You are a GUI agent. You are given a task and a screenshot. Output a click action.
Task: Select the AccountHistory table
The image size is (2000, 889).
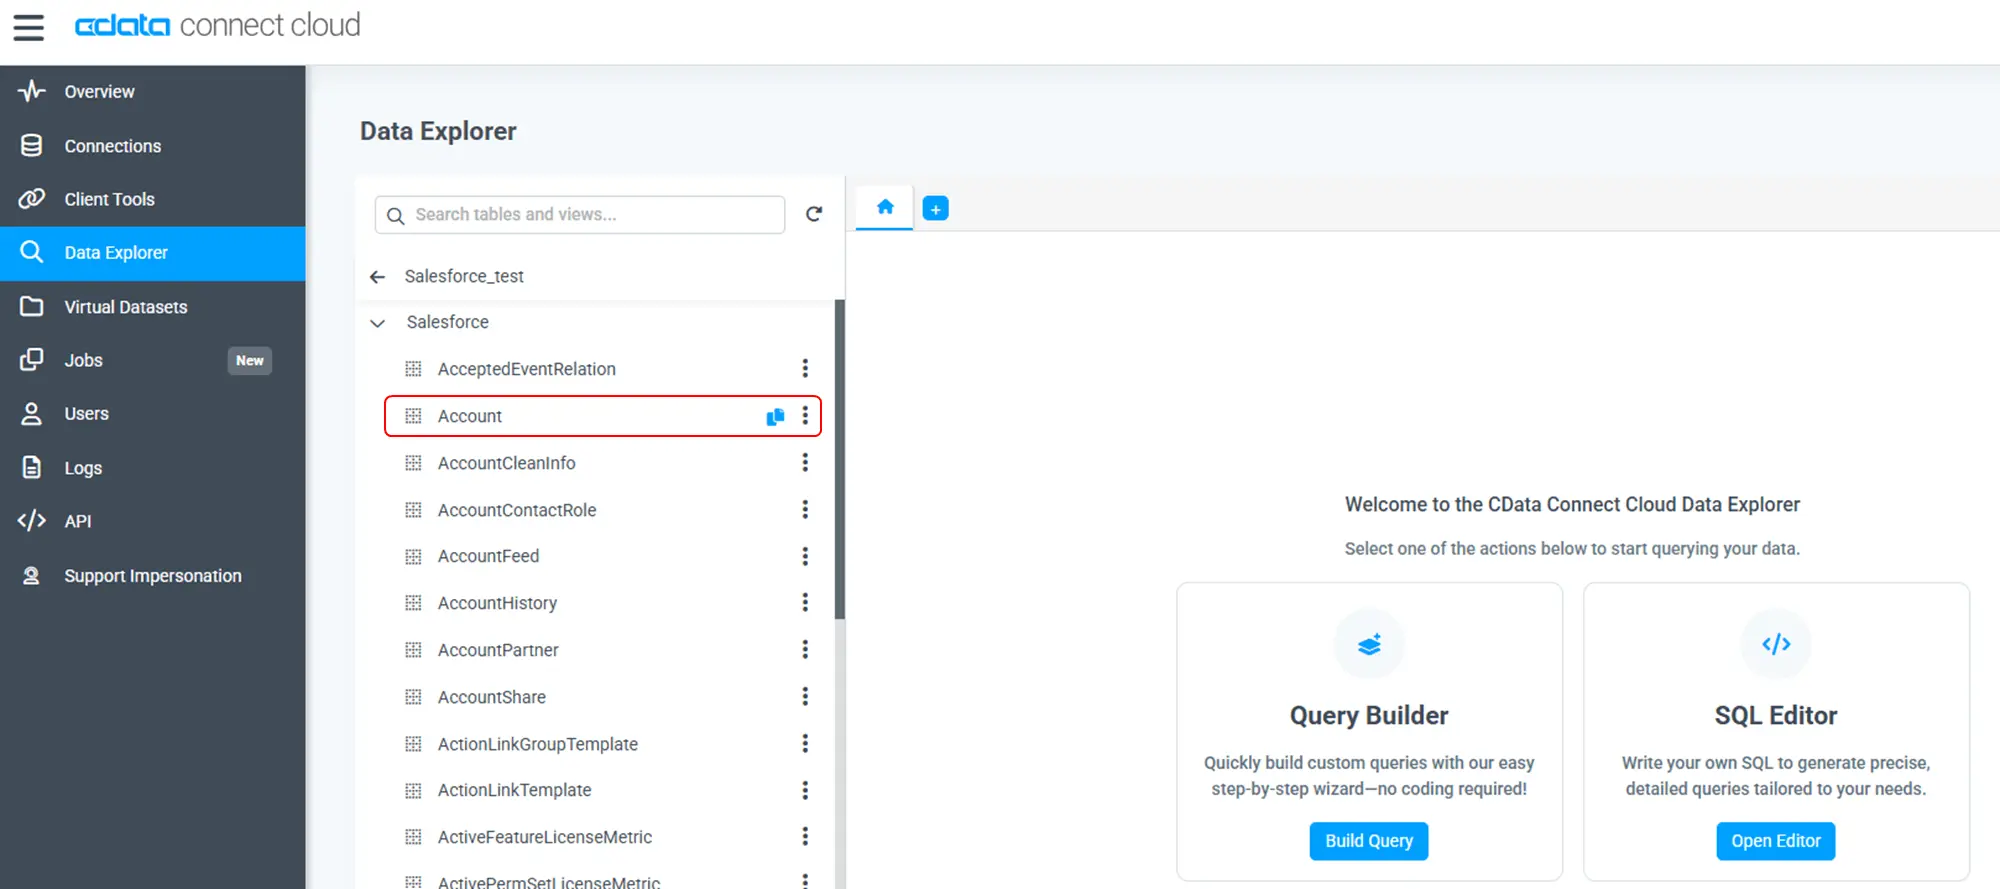[497, 603]
